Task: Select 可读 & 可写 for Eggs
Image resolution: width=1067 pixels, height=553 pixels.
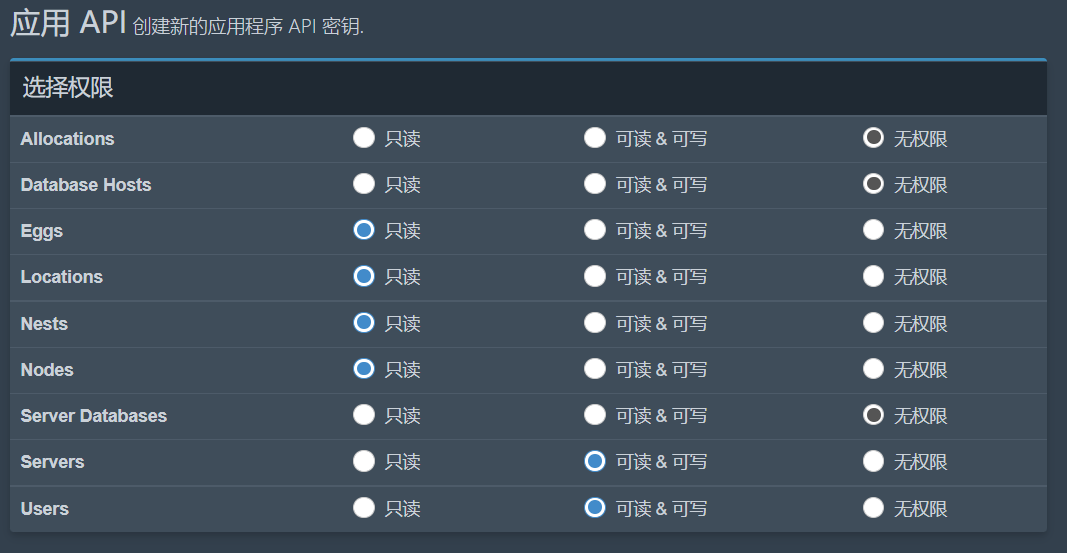Action: (x=595, y=230)
